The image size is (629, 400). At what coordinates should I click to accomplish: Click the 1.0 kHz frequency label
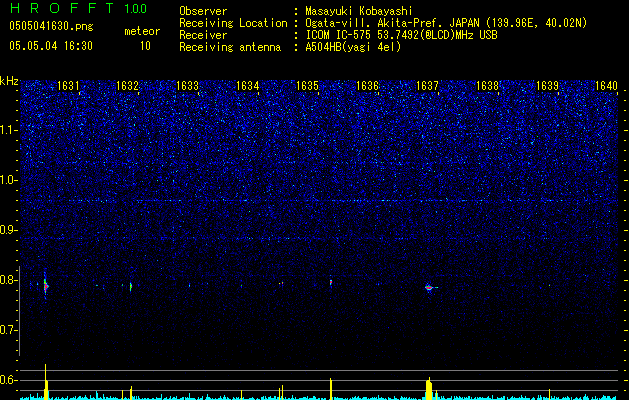coord(8,180)
